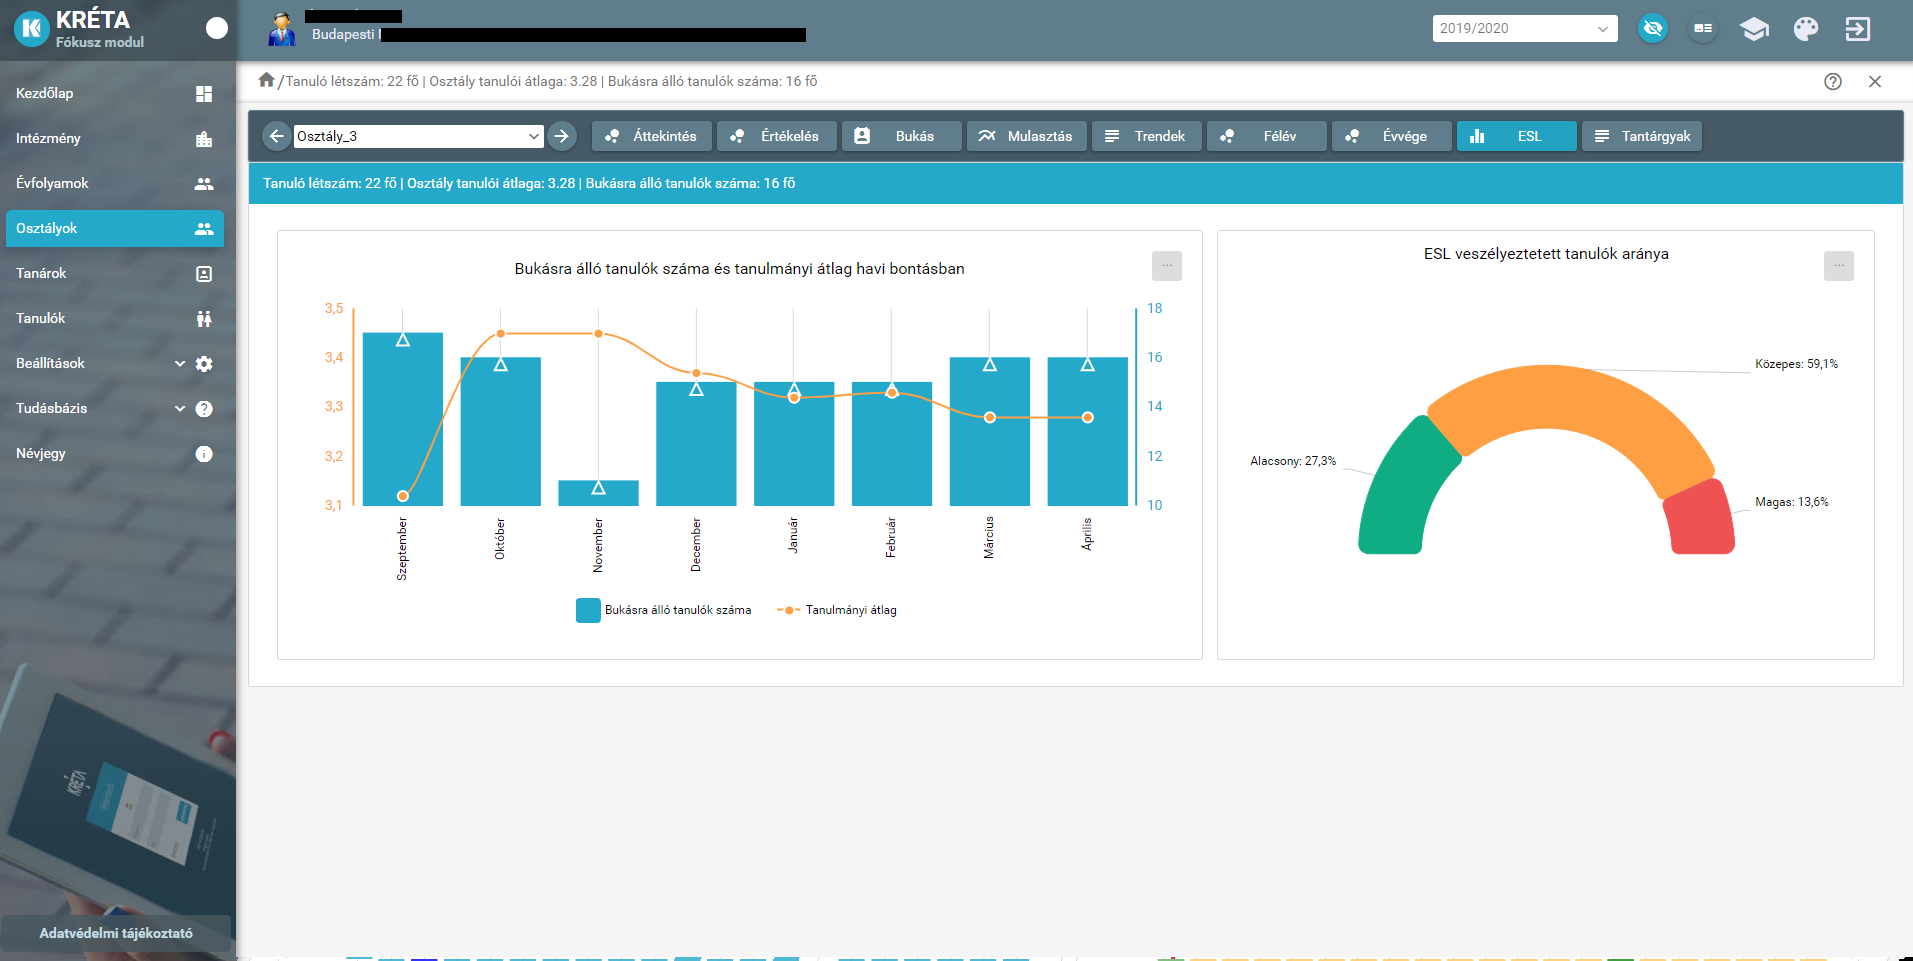This screenshot has height=961, width=1913.
Task: Click the logout exit icon
Action: [x=1858, y=28]
